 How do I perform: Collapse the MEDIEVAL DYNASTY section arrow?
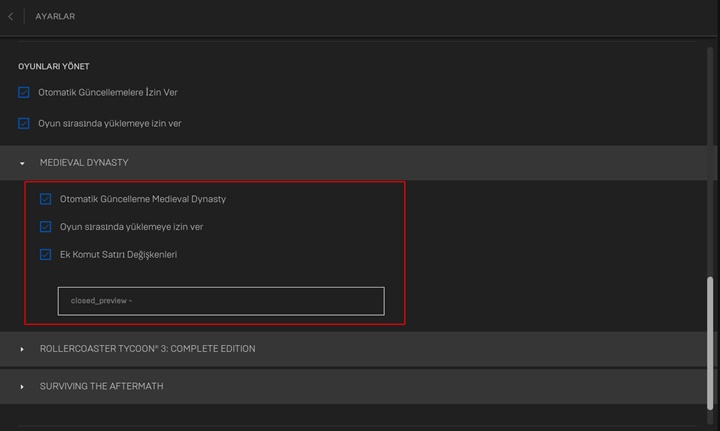tap(22, 163)
